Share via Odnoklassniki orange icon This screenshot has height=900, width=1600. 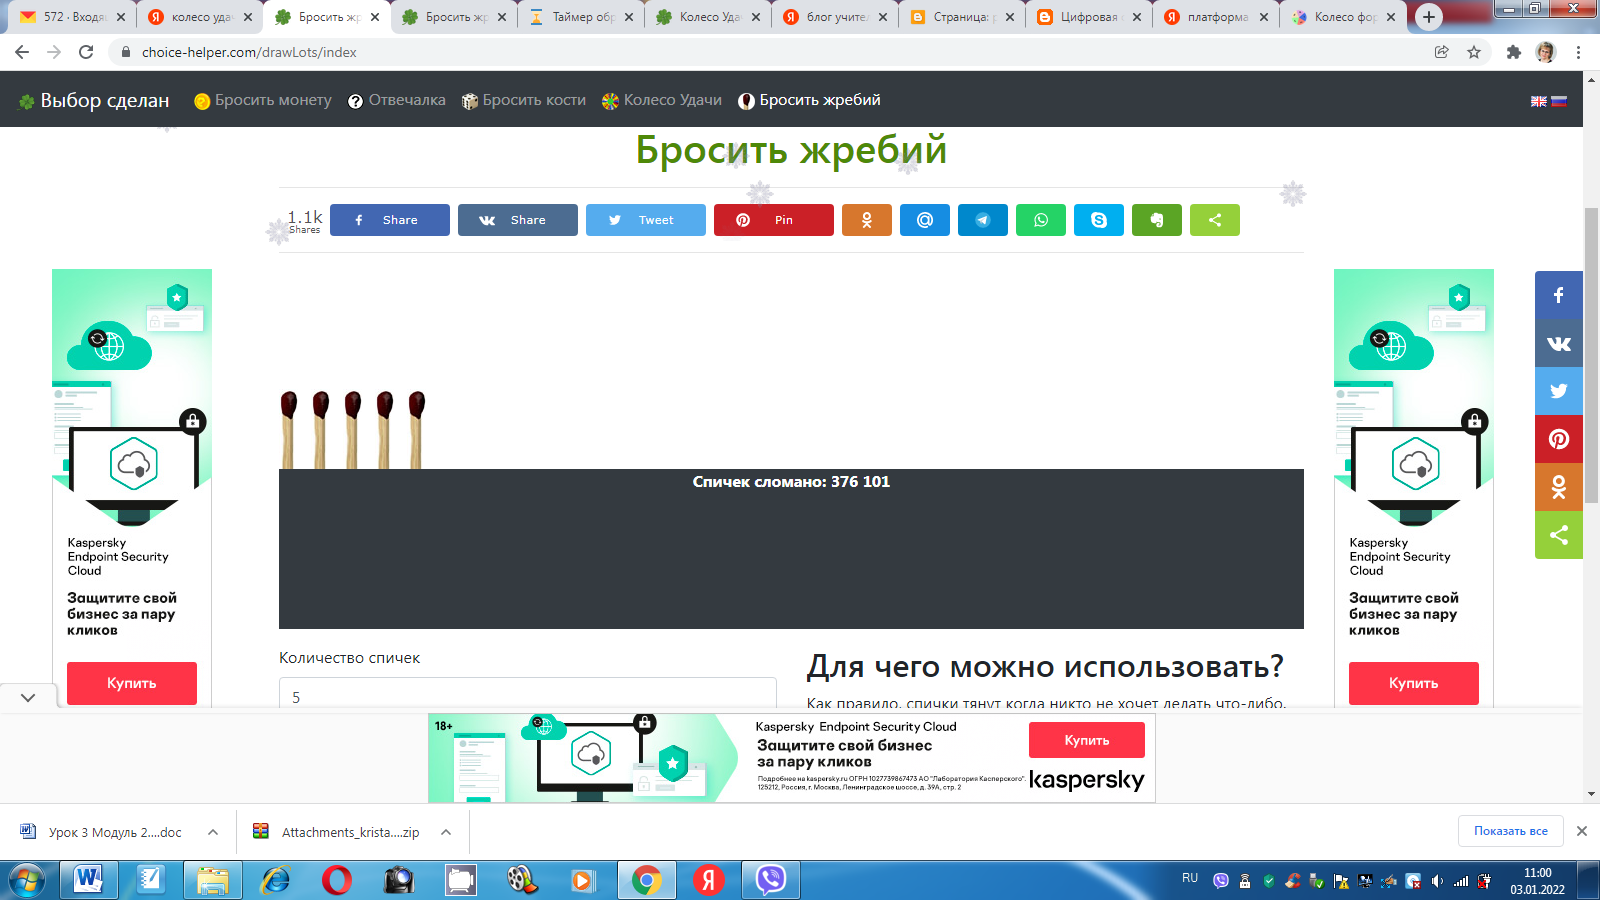(x=867, y=220)
